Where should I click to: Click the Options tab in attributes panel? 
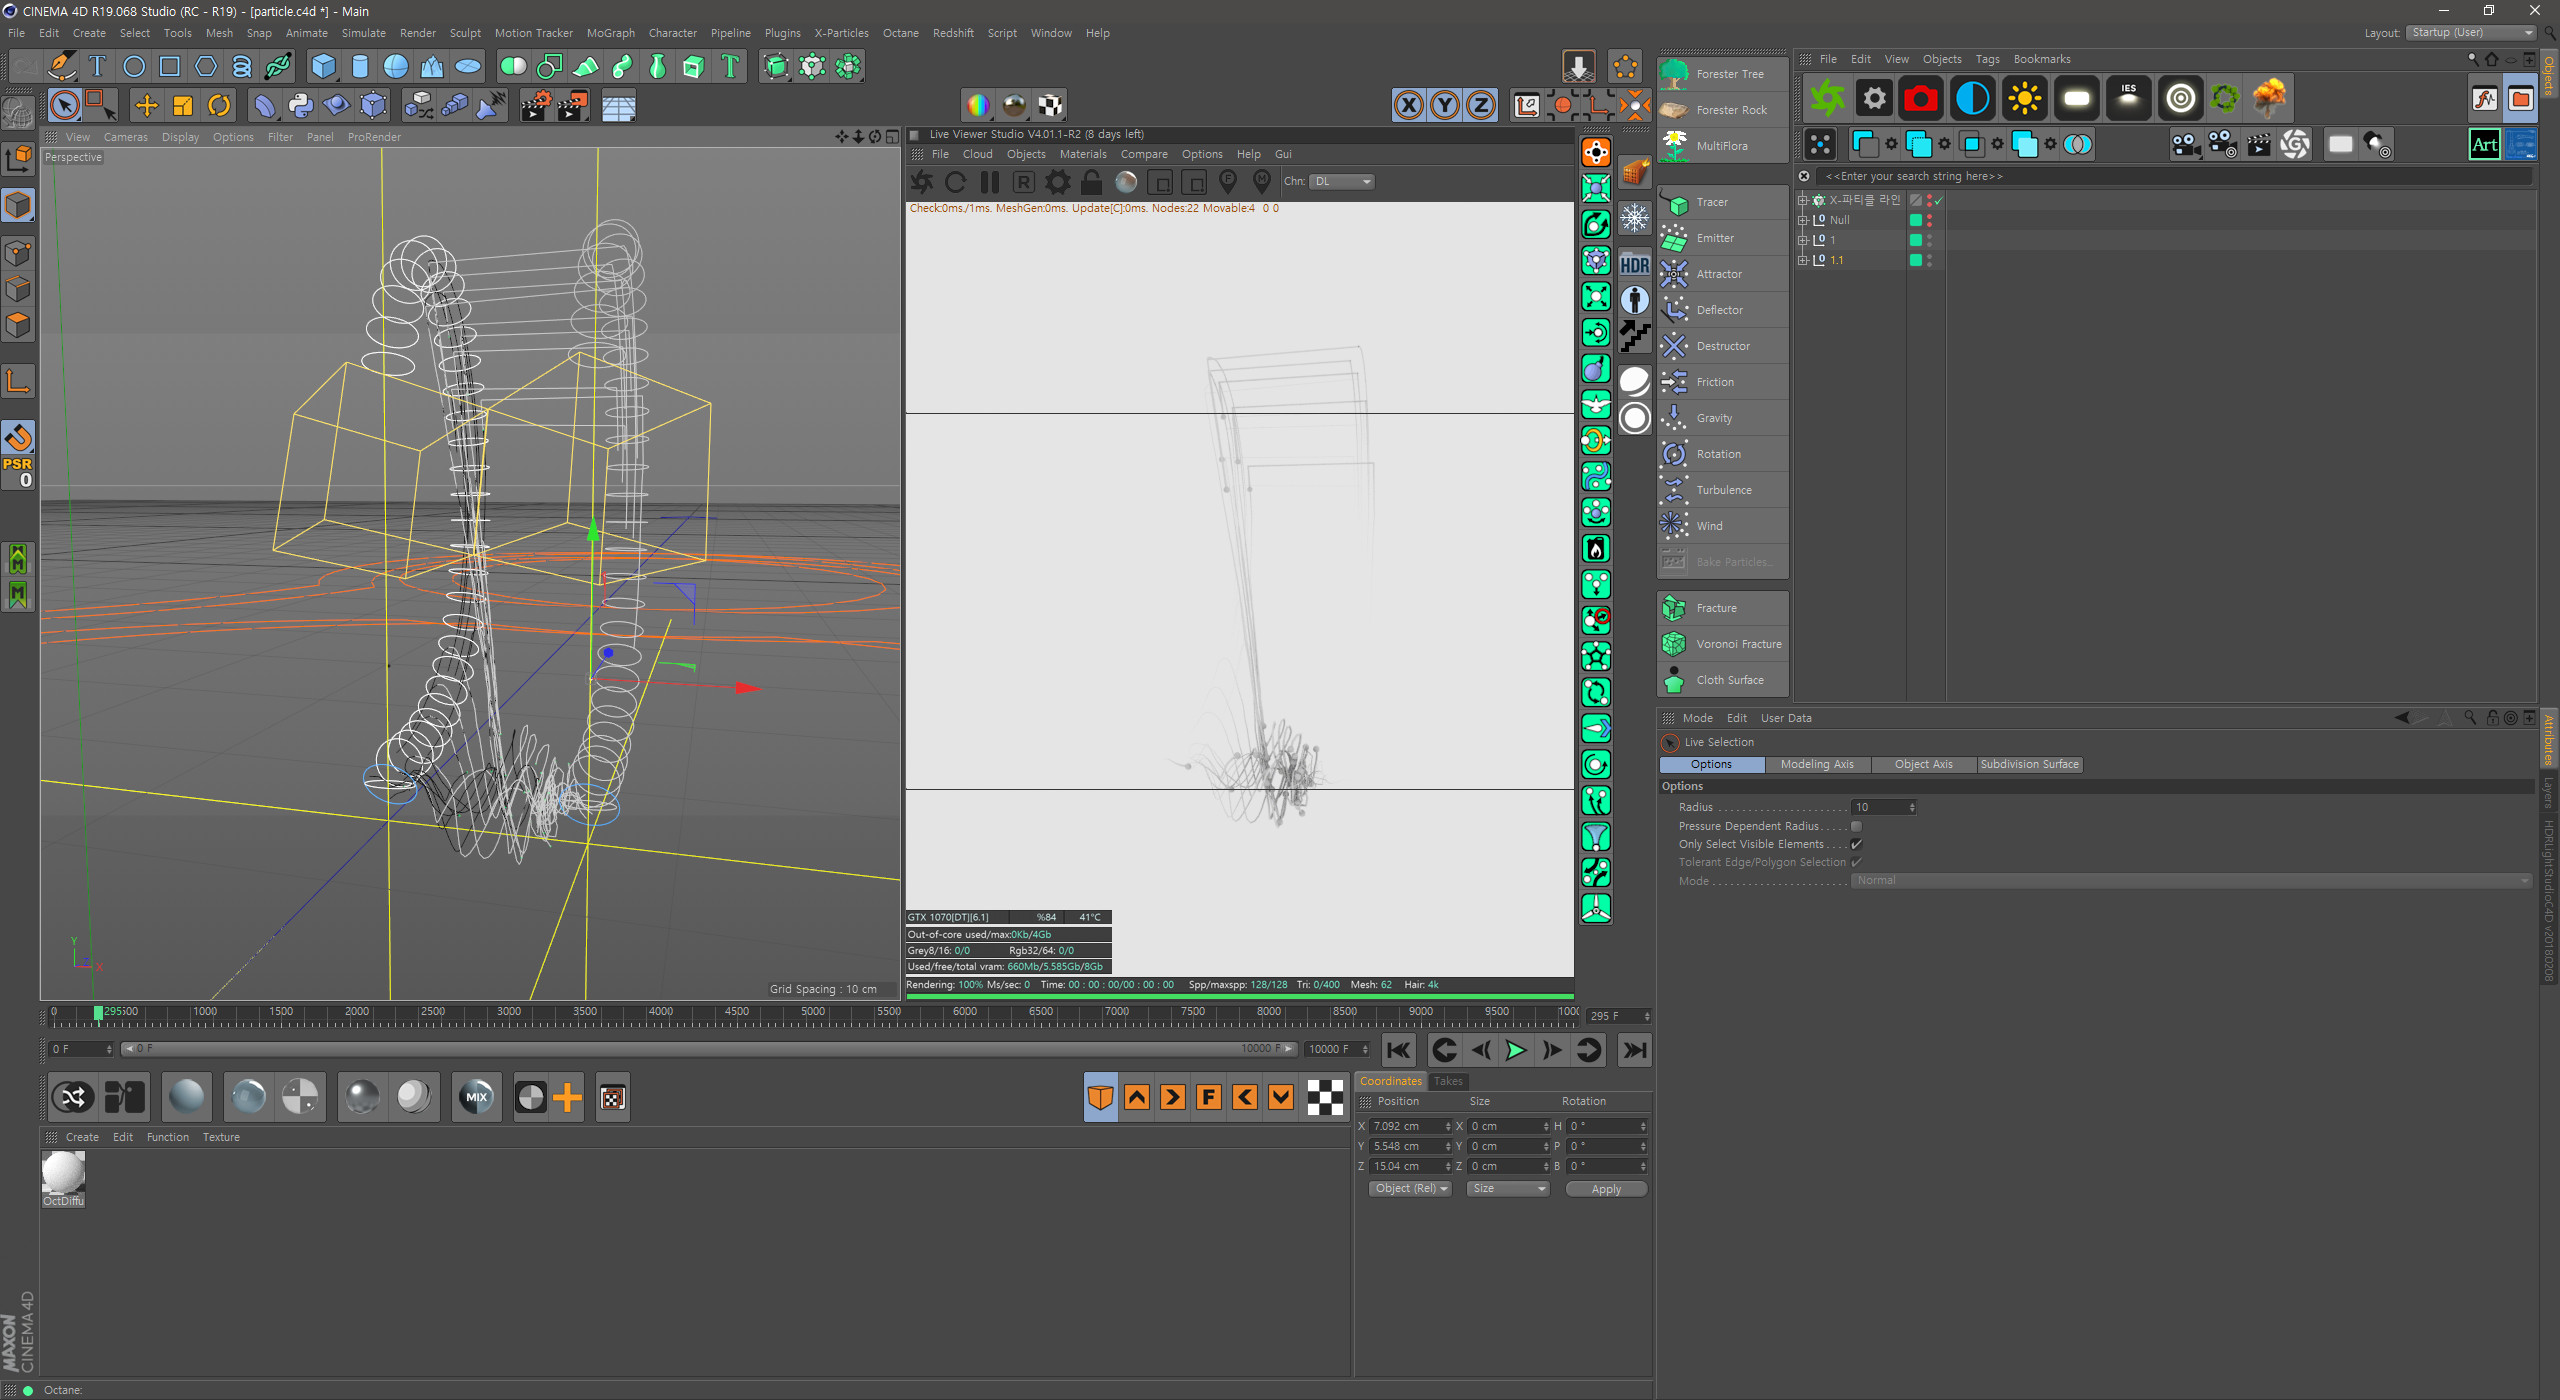click(1712, 764)
